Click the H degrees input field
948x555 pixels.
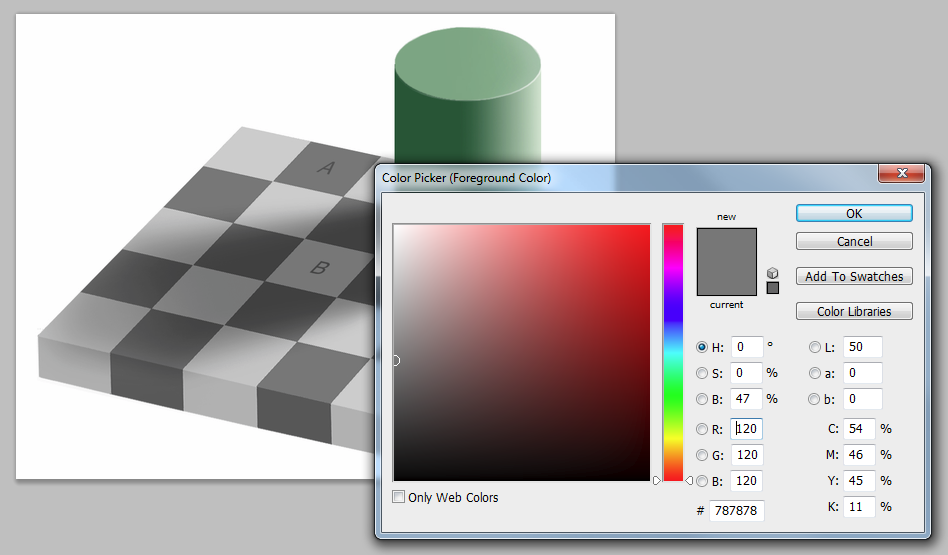(x=747, y=347)
